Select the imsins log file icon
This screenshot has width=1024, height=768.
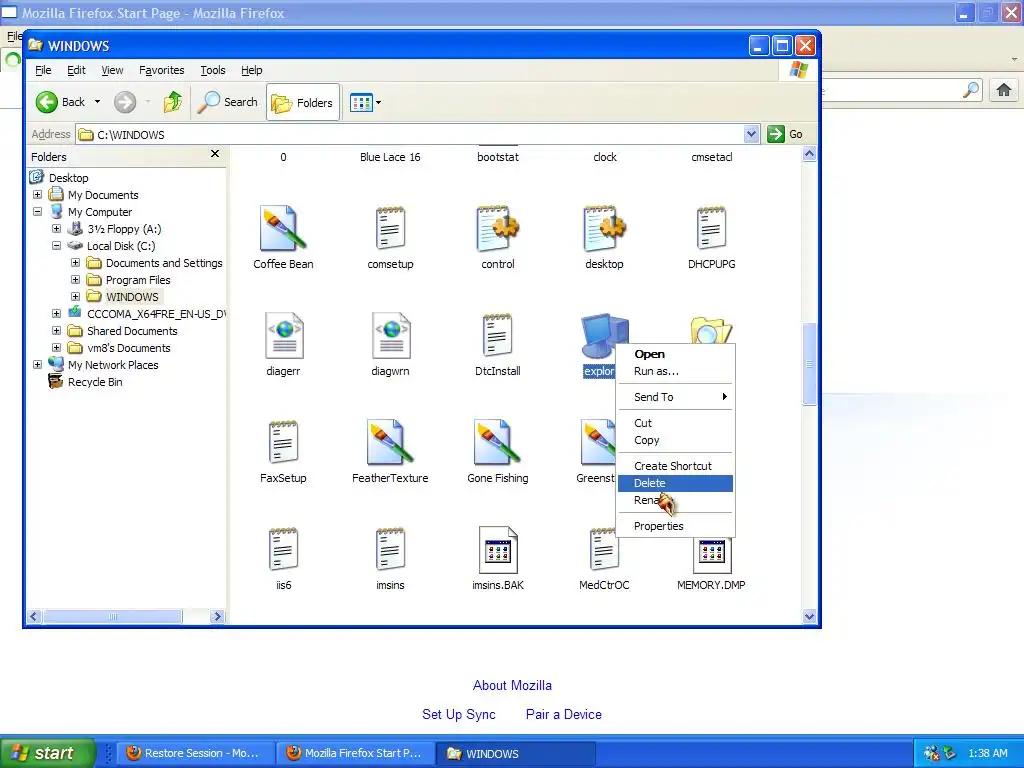390,550
